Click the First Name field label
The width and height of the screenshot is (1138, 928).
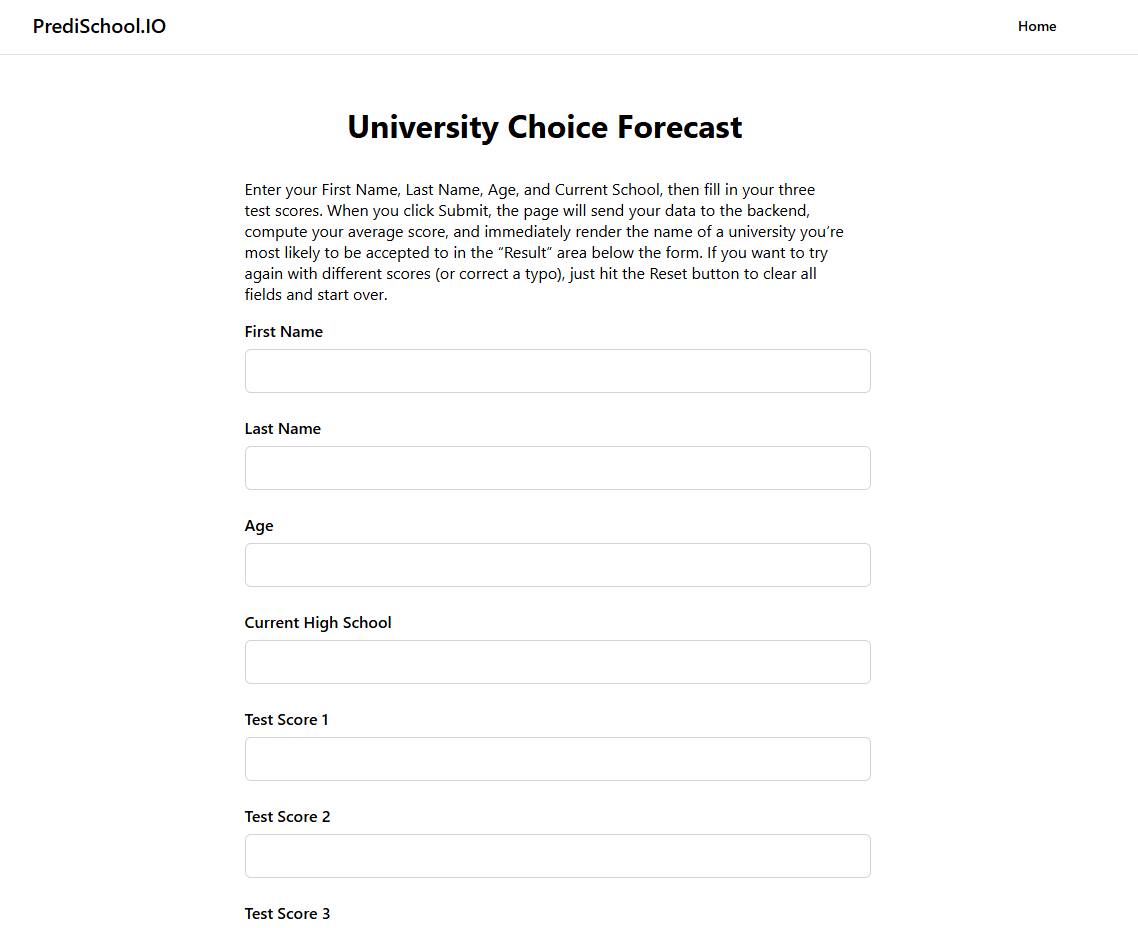pyautogui.click(x=284, y=332)
